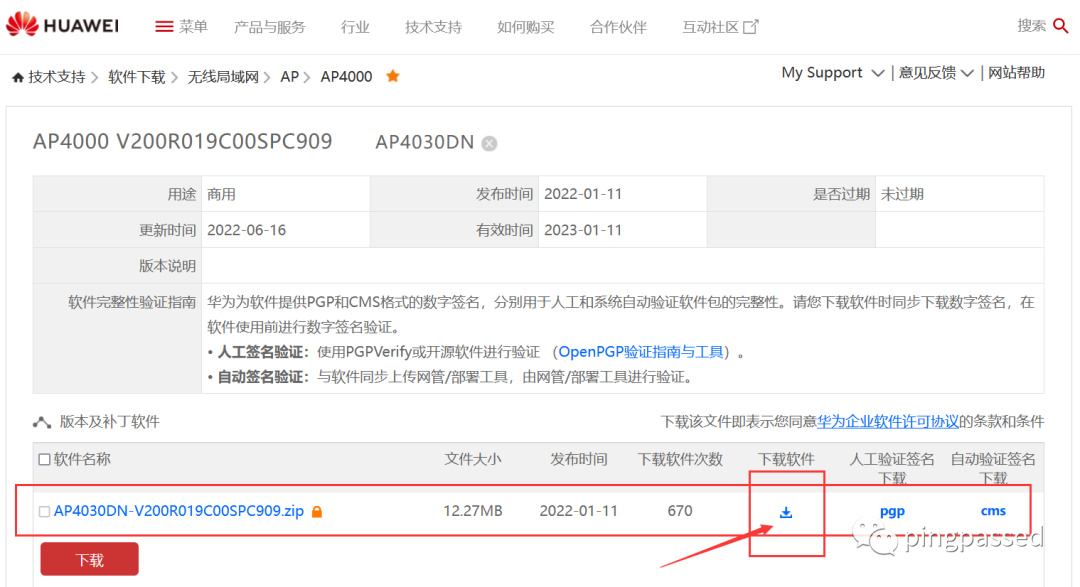Open the 行业 menu
This screenshot has height=587, width=1080.
[355, 27]
